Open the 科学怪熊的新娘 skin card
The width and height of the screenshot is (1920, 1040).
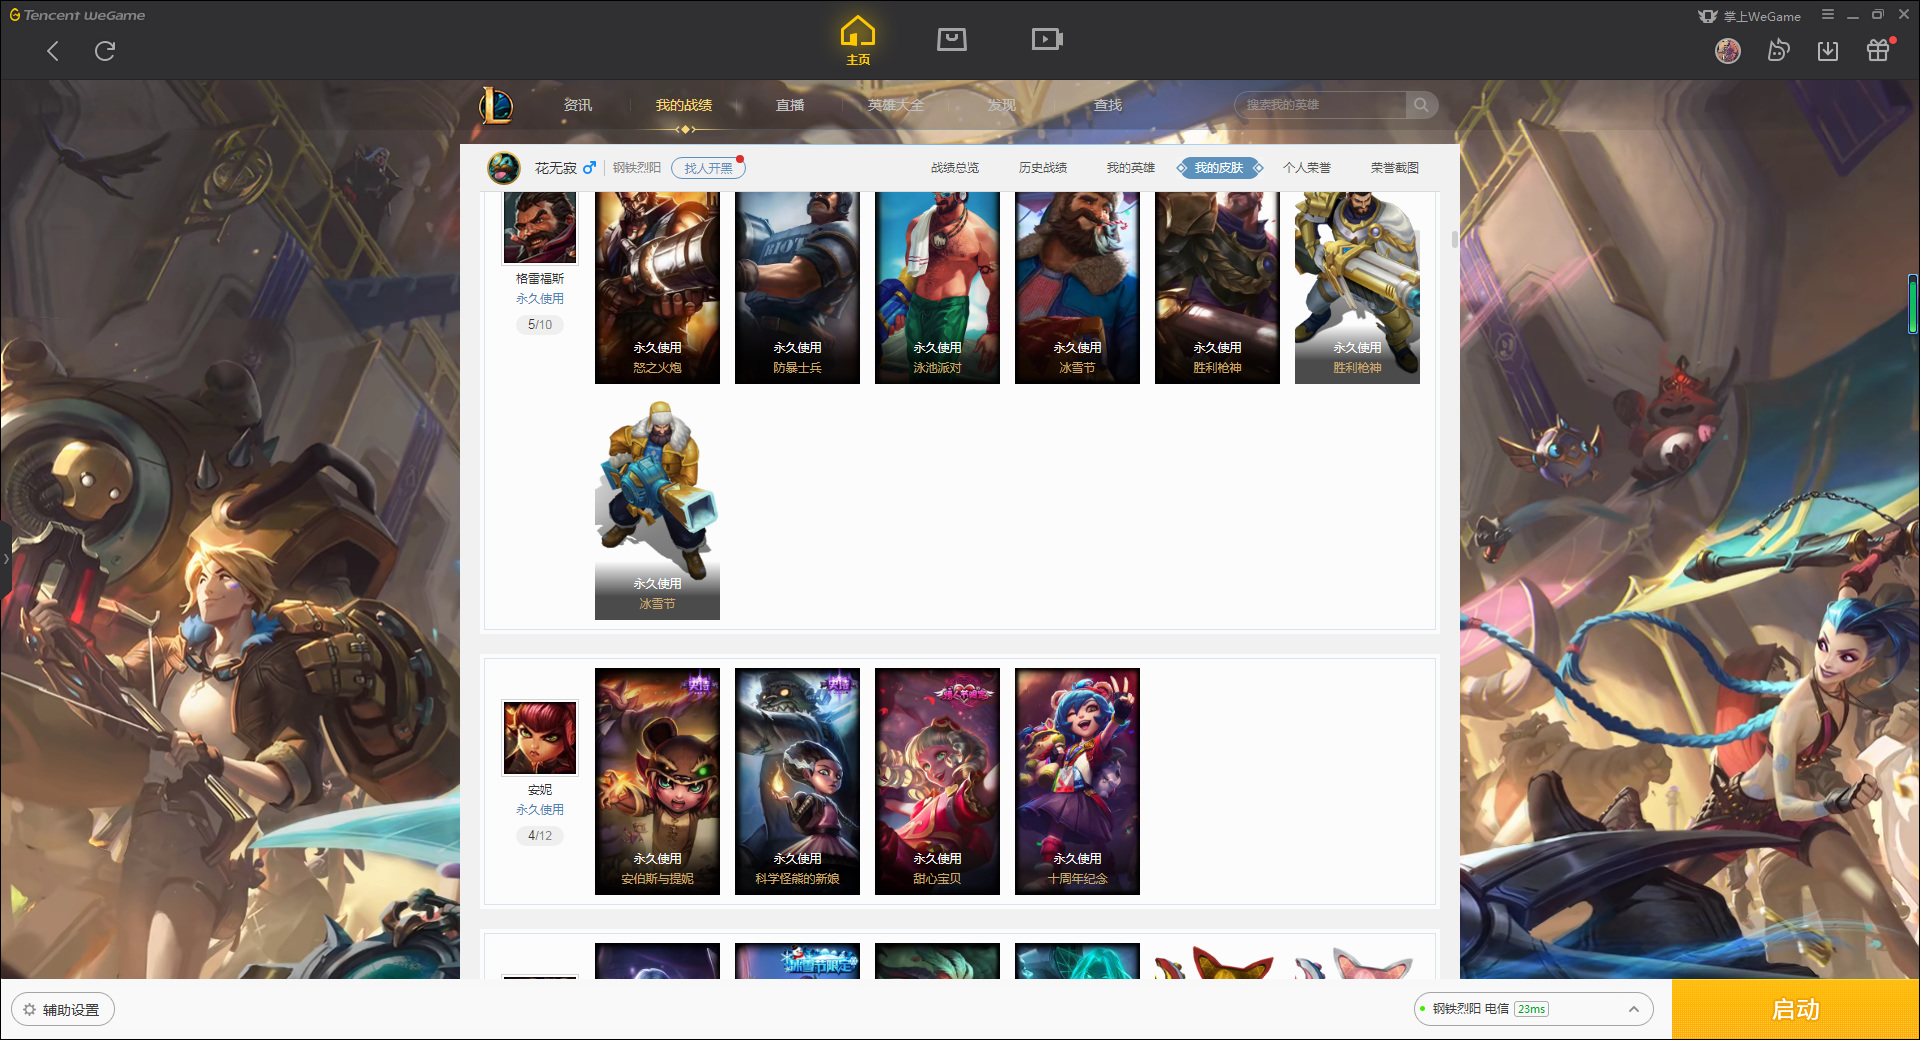tap(797, 781)
